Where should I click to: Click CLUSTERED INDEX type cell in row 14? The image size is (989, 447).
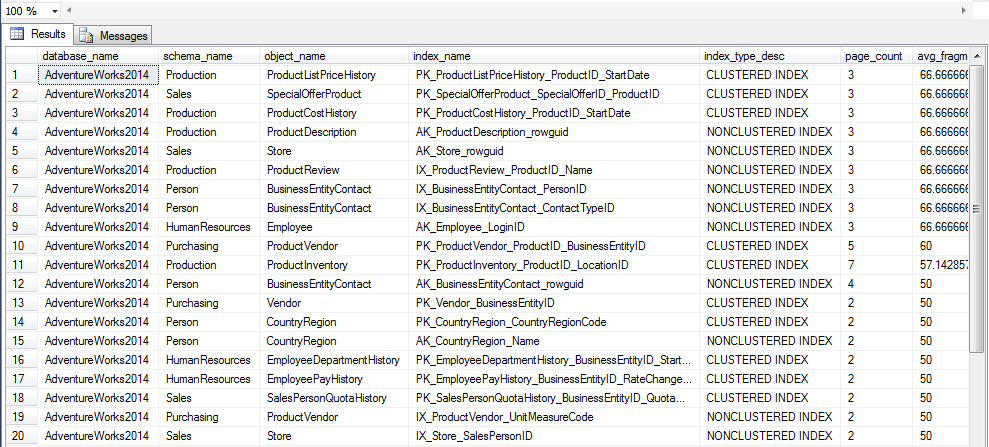[x=770, y=322]
